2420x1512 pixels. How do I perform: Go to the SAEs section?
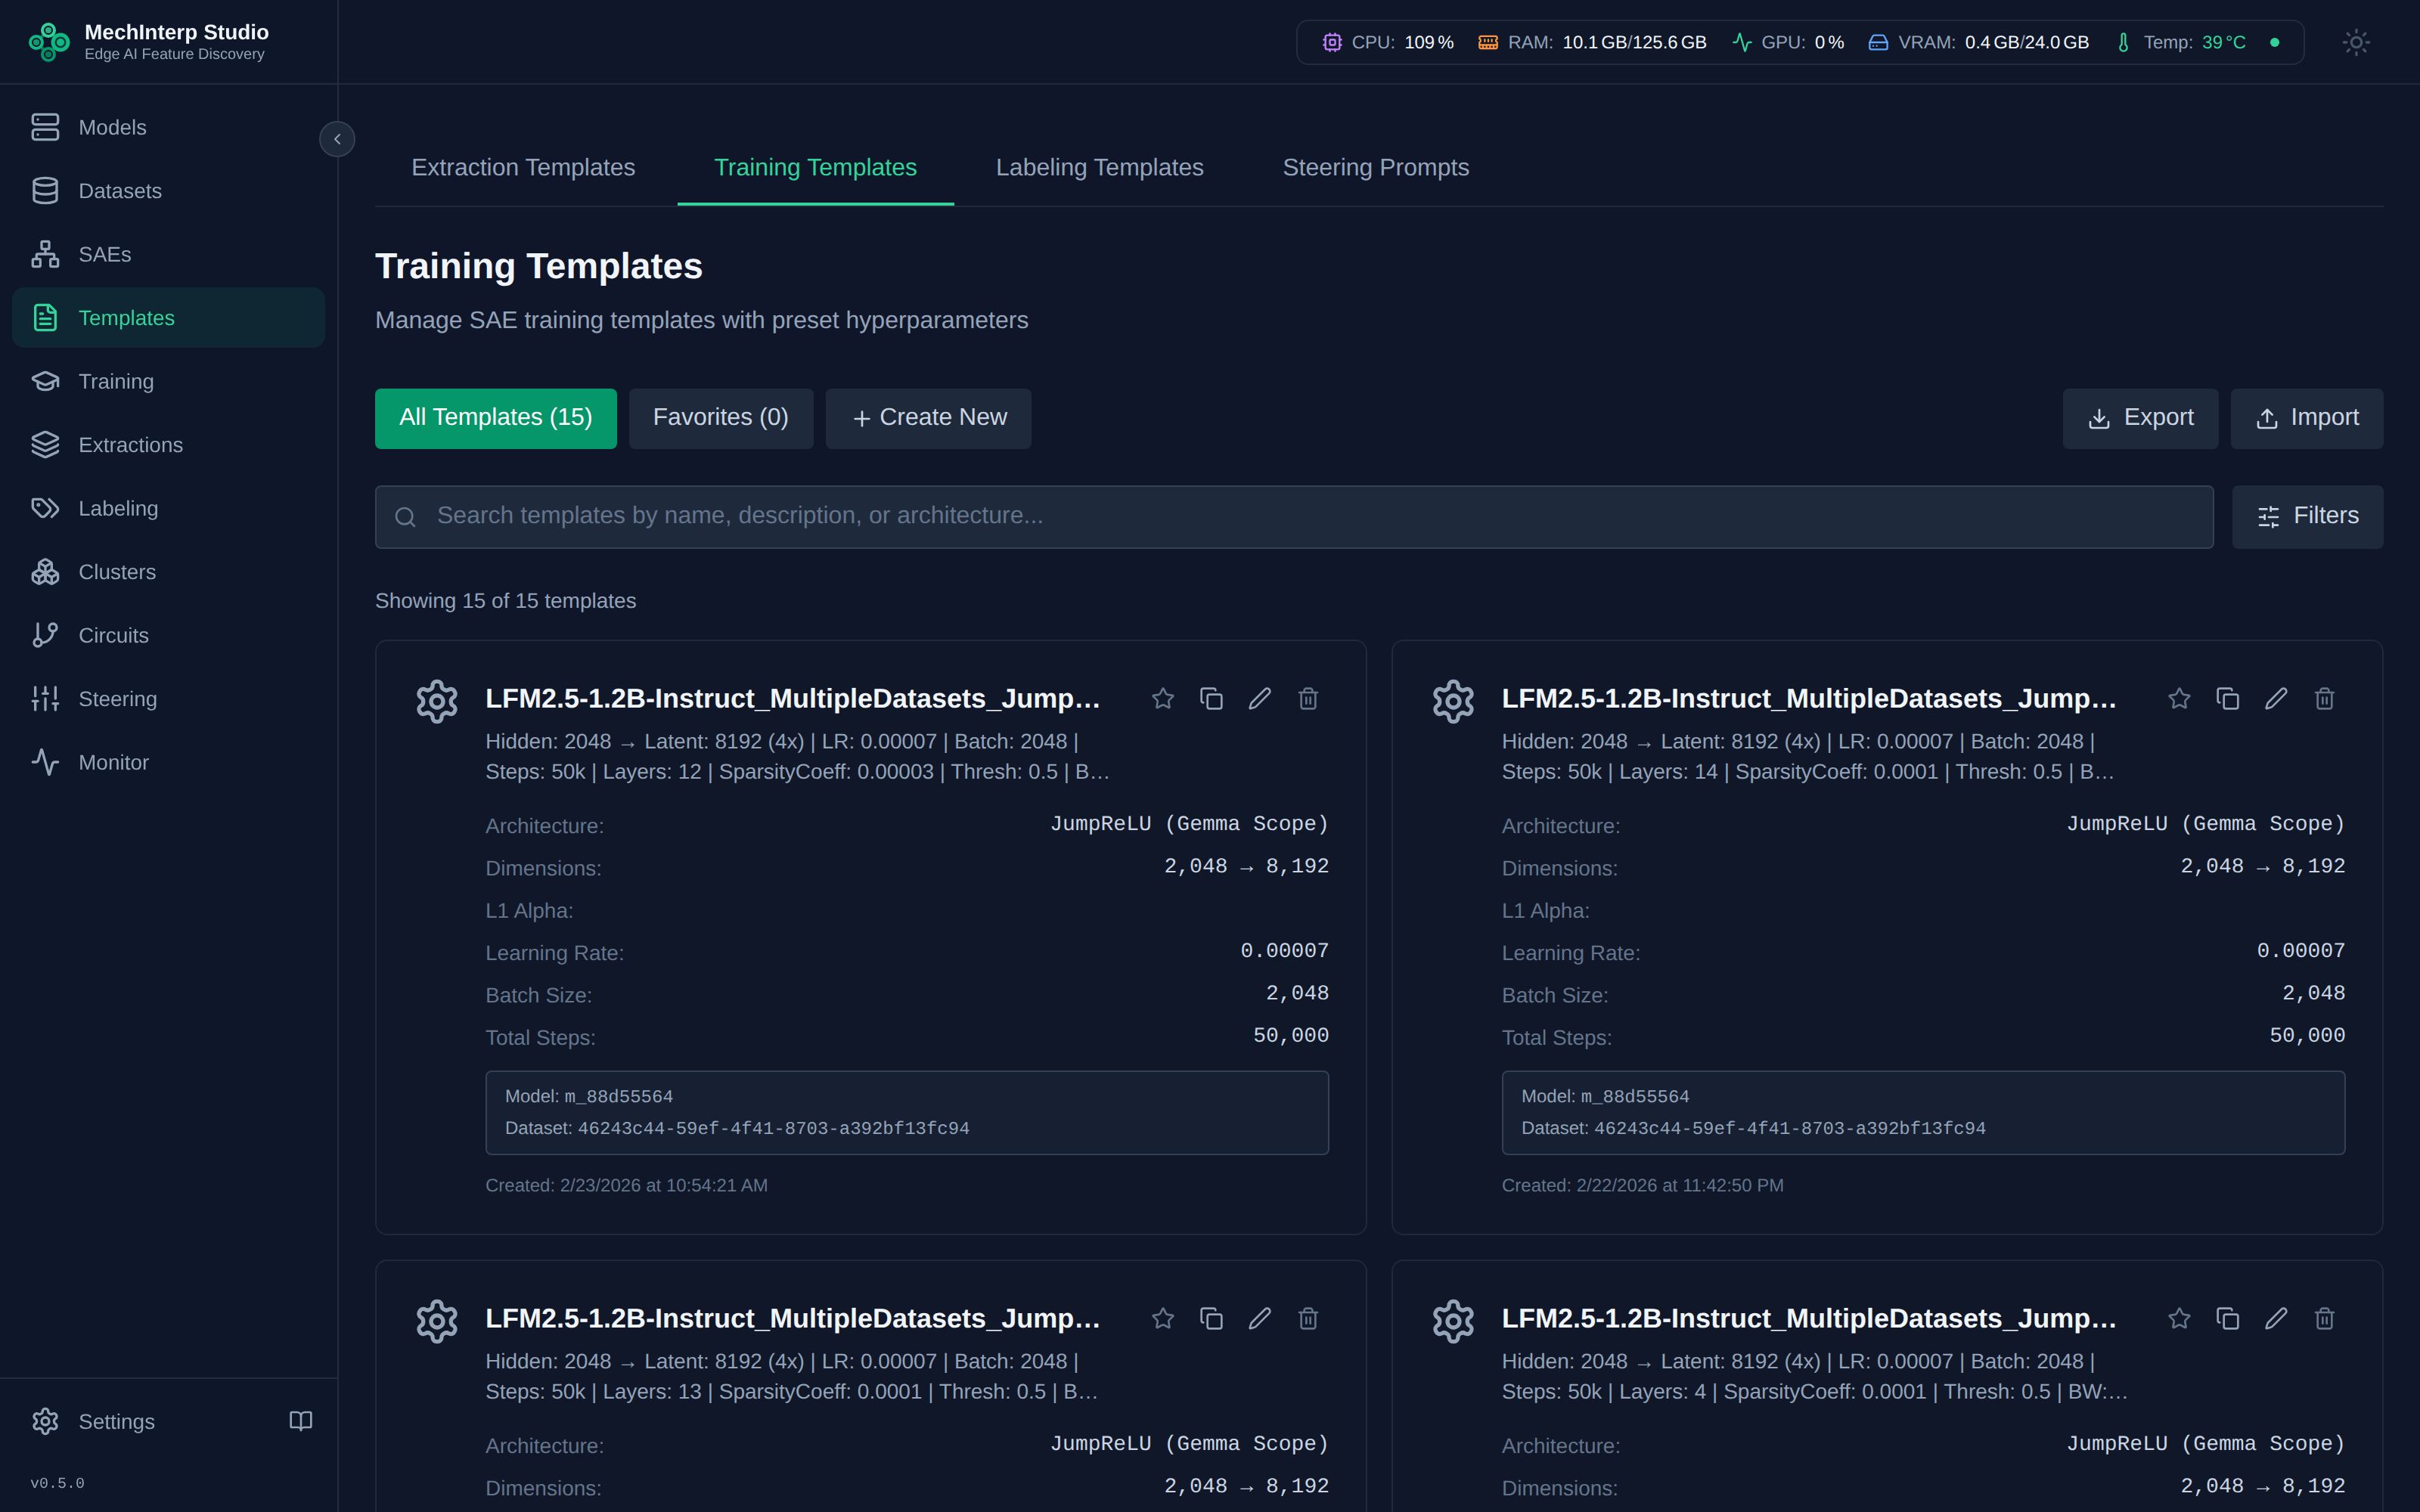(168, 254)
